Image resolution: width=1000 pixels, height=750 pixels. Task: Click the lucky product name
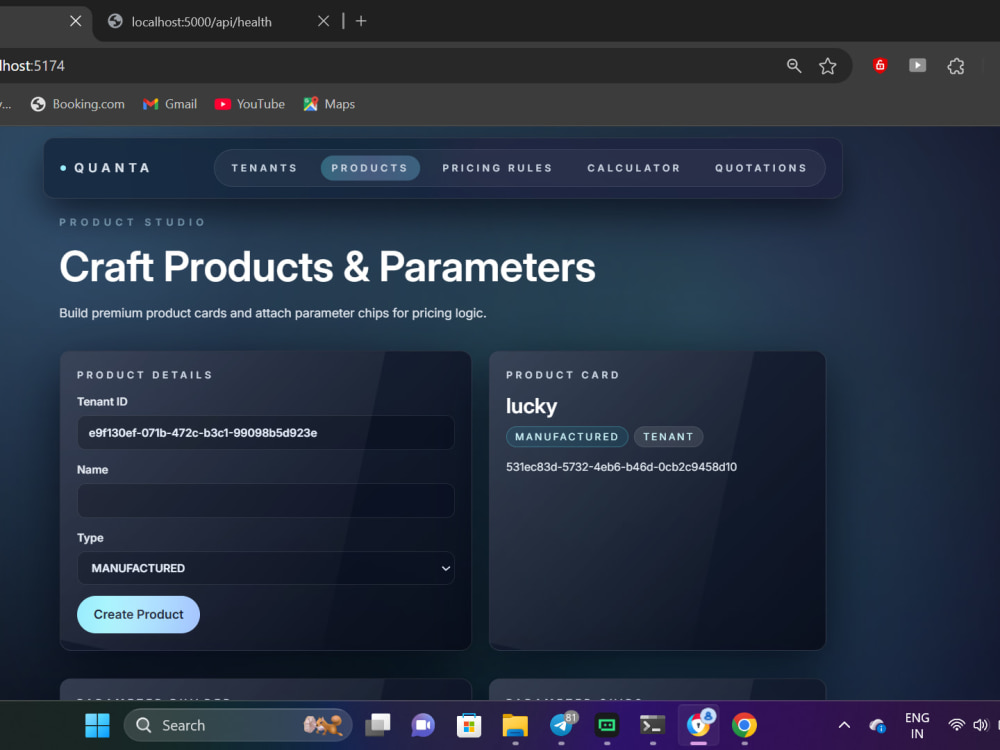pos(531,406)
